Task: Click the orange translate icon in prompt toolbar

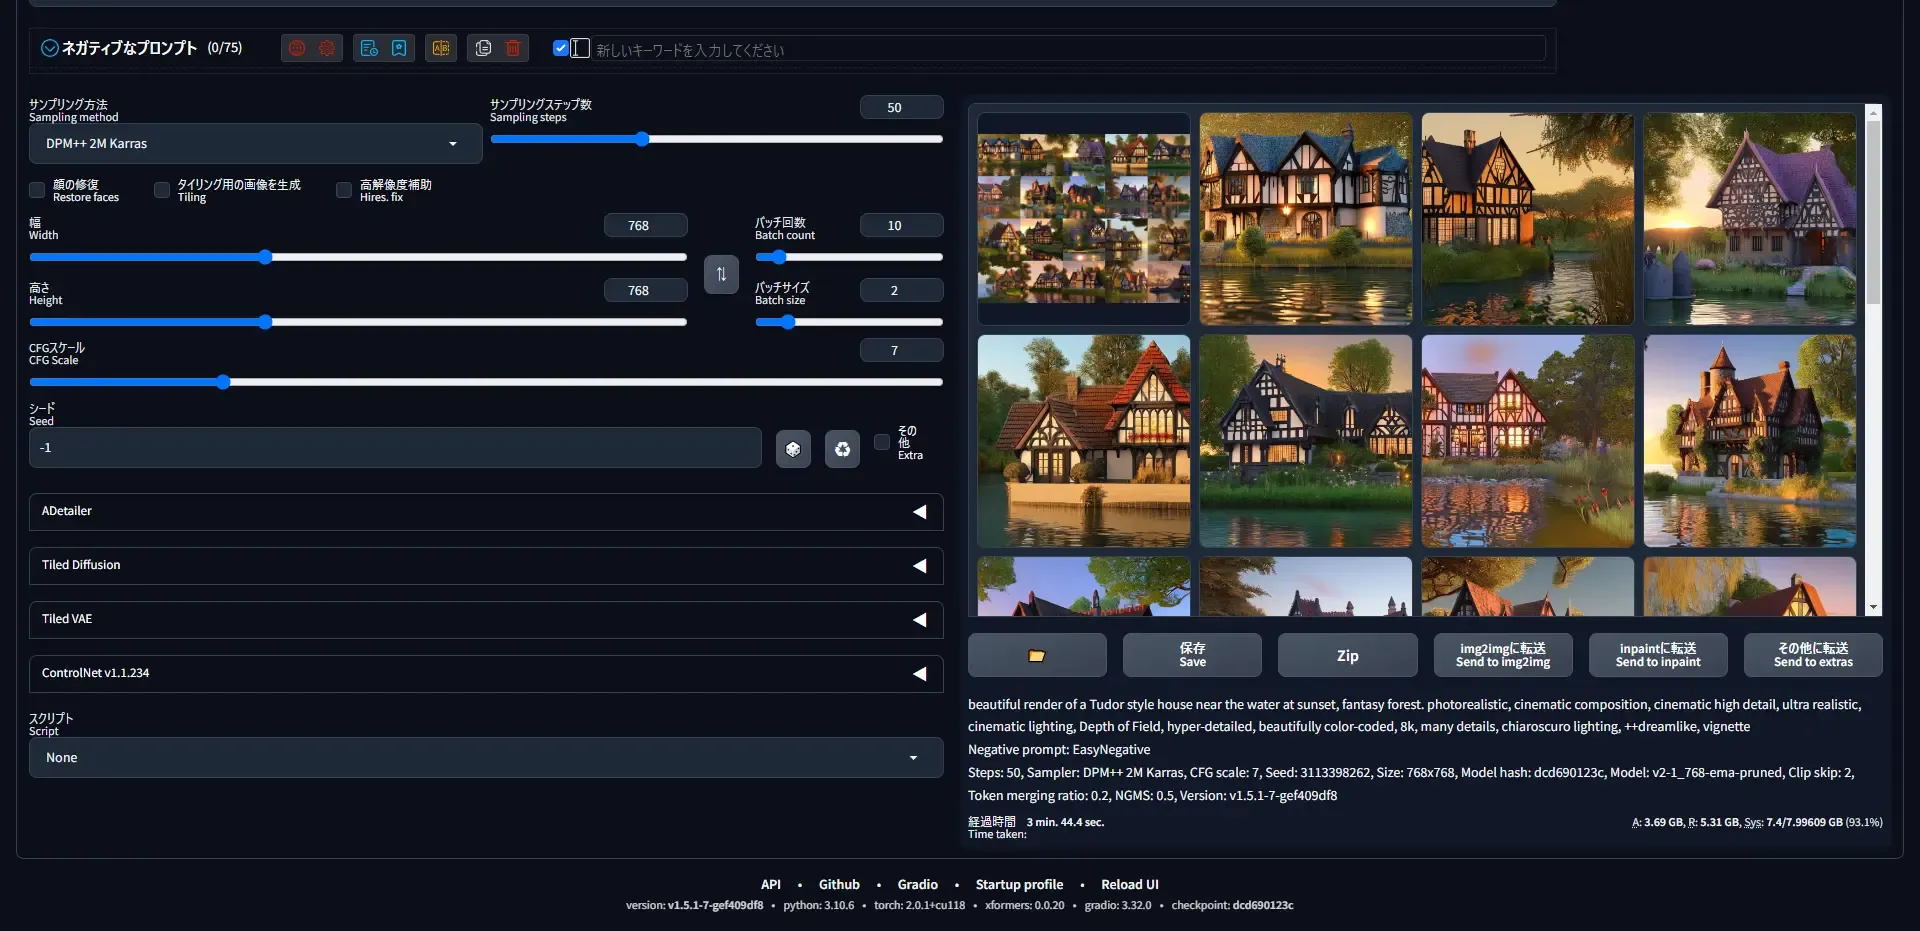Action: pos(441,48)
